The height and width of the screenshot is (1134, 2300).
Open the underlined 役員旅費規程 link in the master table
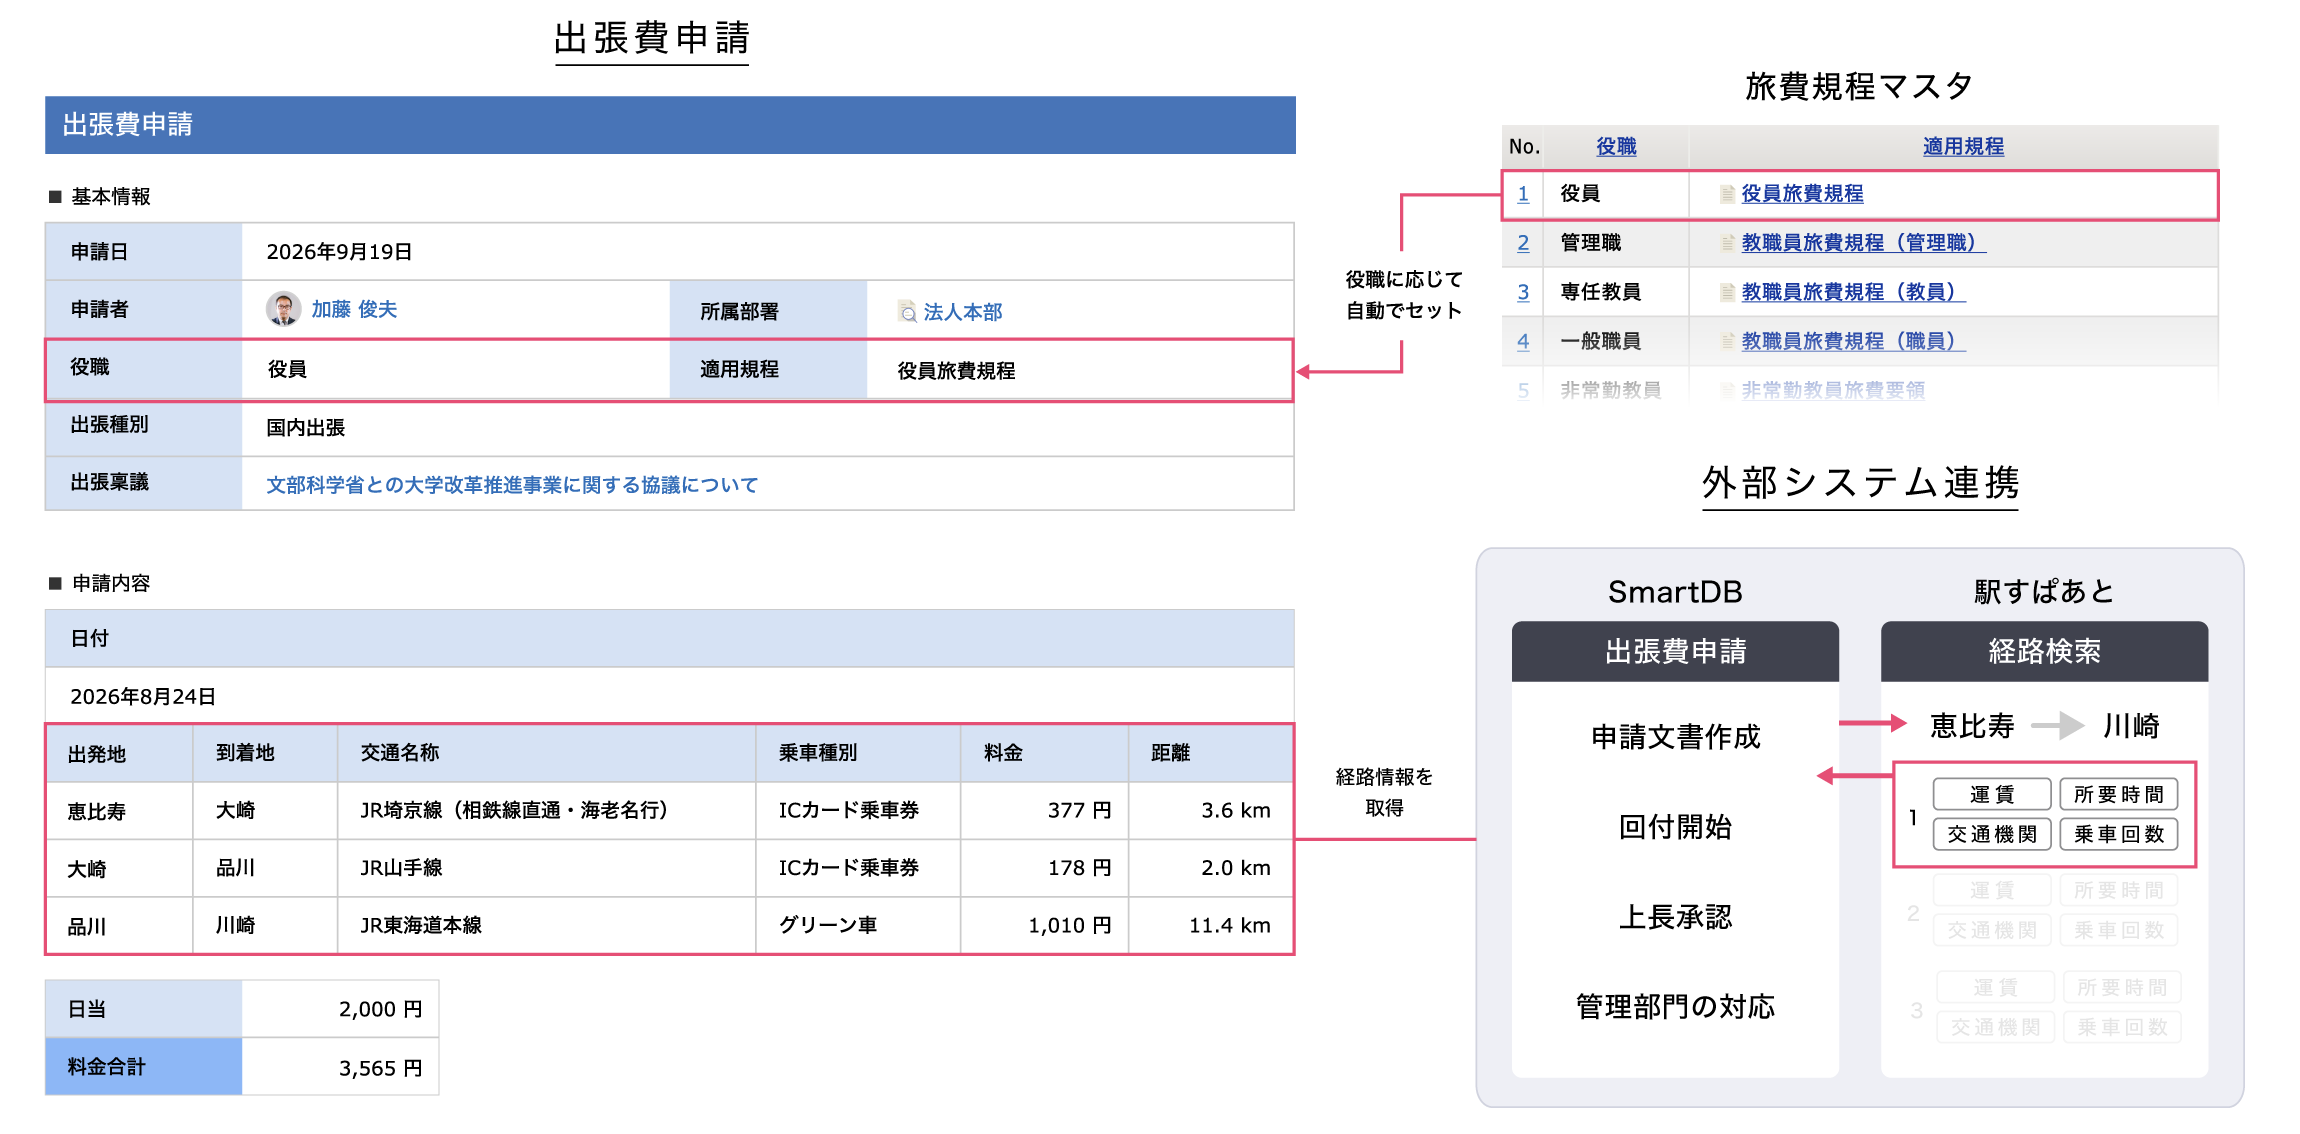click(x=1802, y=194)
